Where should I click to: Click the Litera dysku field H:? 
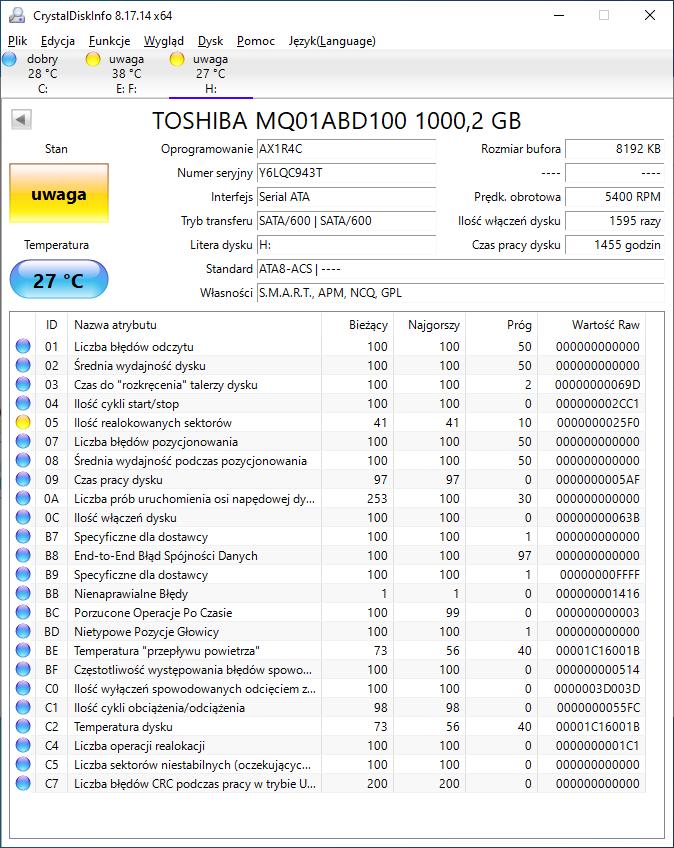(346, 245)
